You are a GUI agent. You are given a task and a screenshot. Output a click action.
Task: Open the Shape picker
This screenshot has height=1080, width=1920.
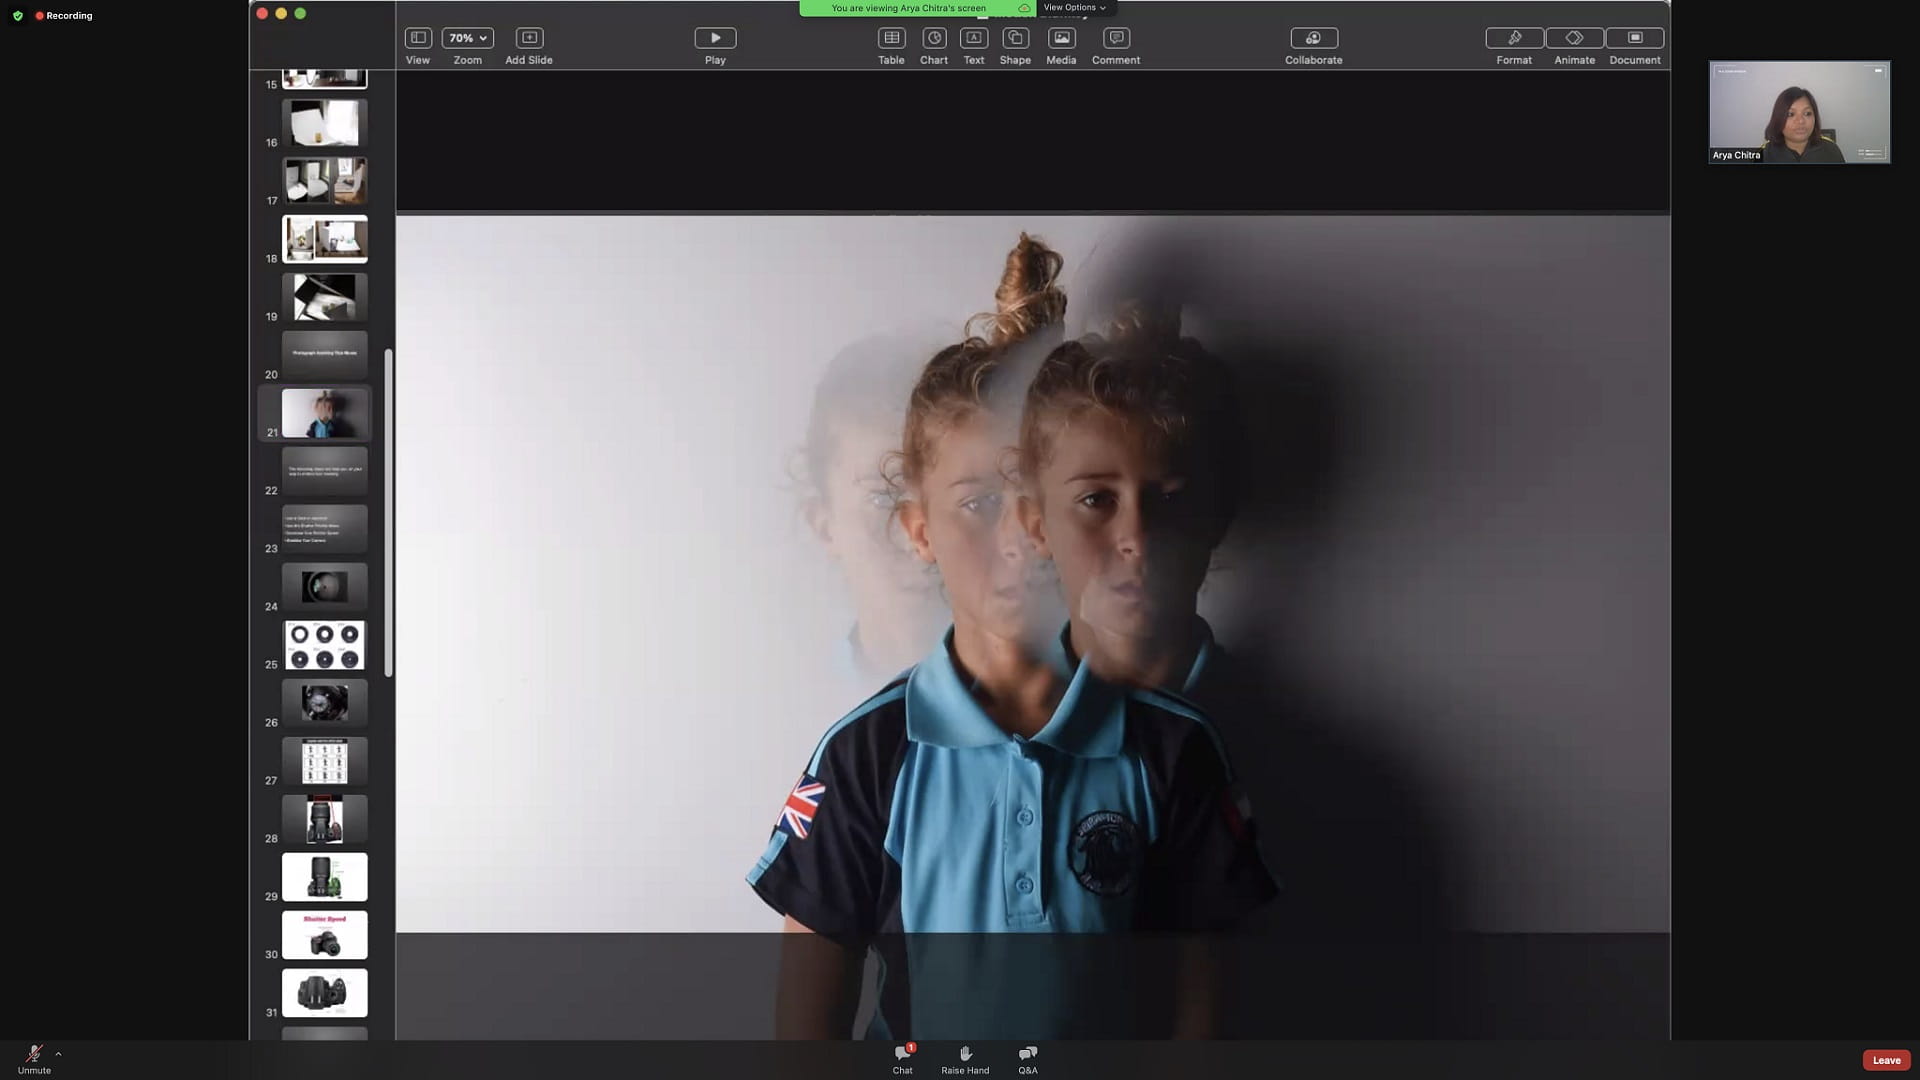click(x=1014, y=38)
